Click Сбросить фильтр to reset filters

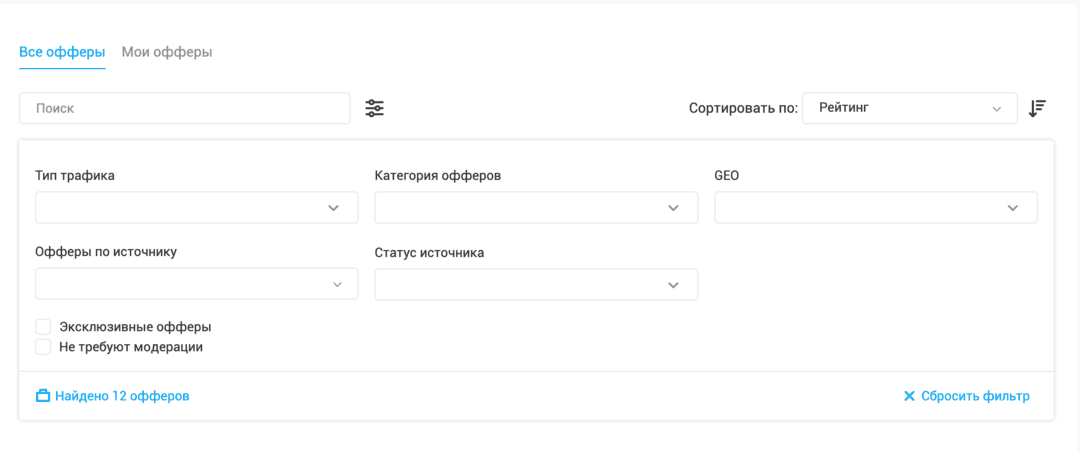pyautogui.click(x=966, y=396)
